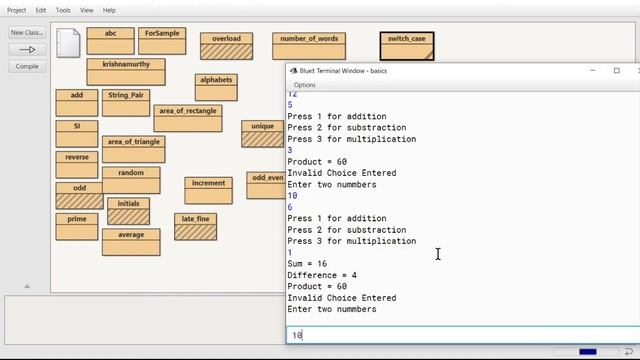Select the random class box
Image resolution: width=640 pixels, height=360 pixels.
[x=131, y=180]
